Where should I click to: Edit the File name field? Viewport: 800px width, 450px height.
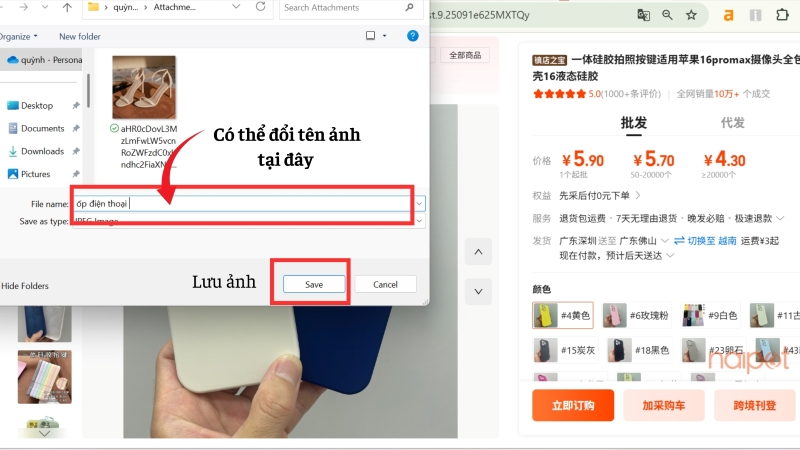coord(243,204)
